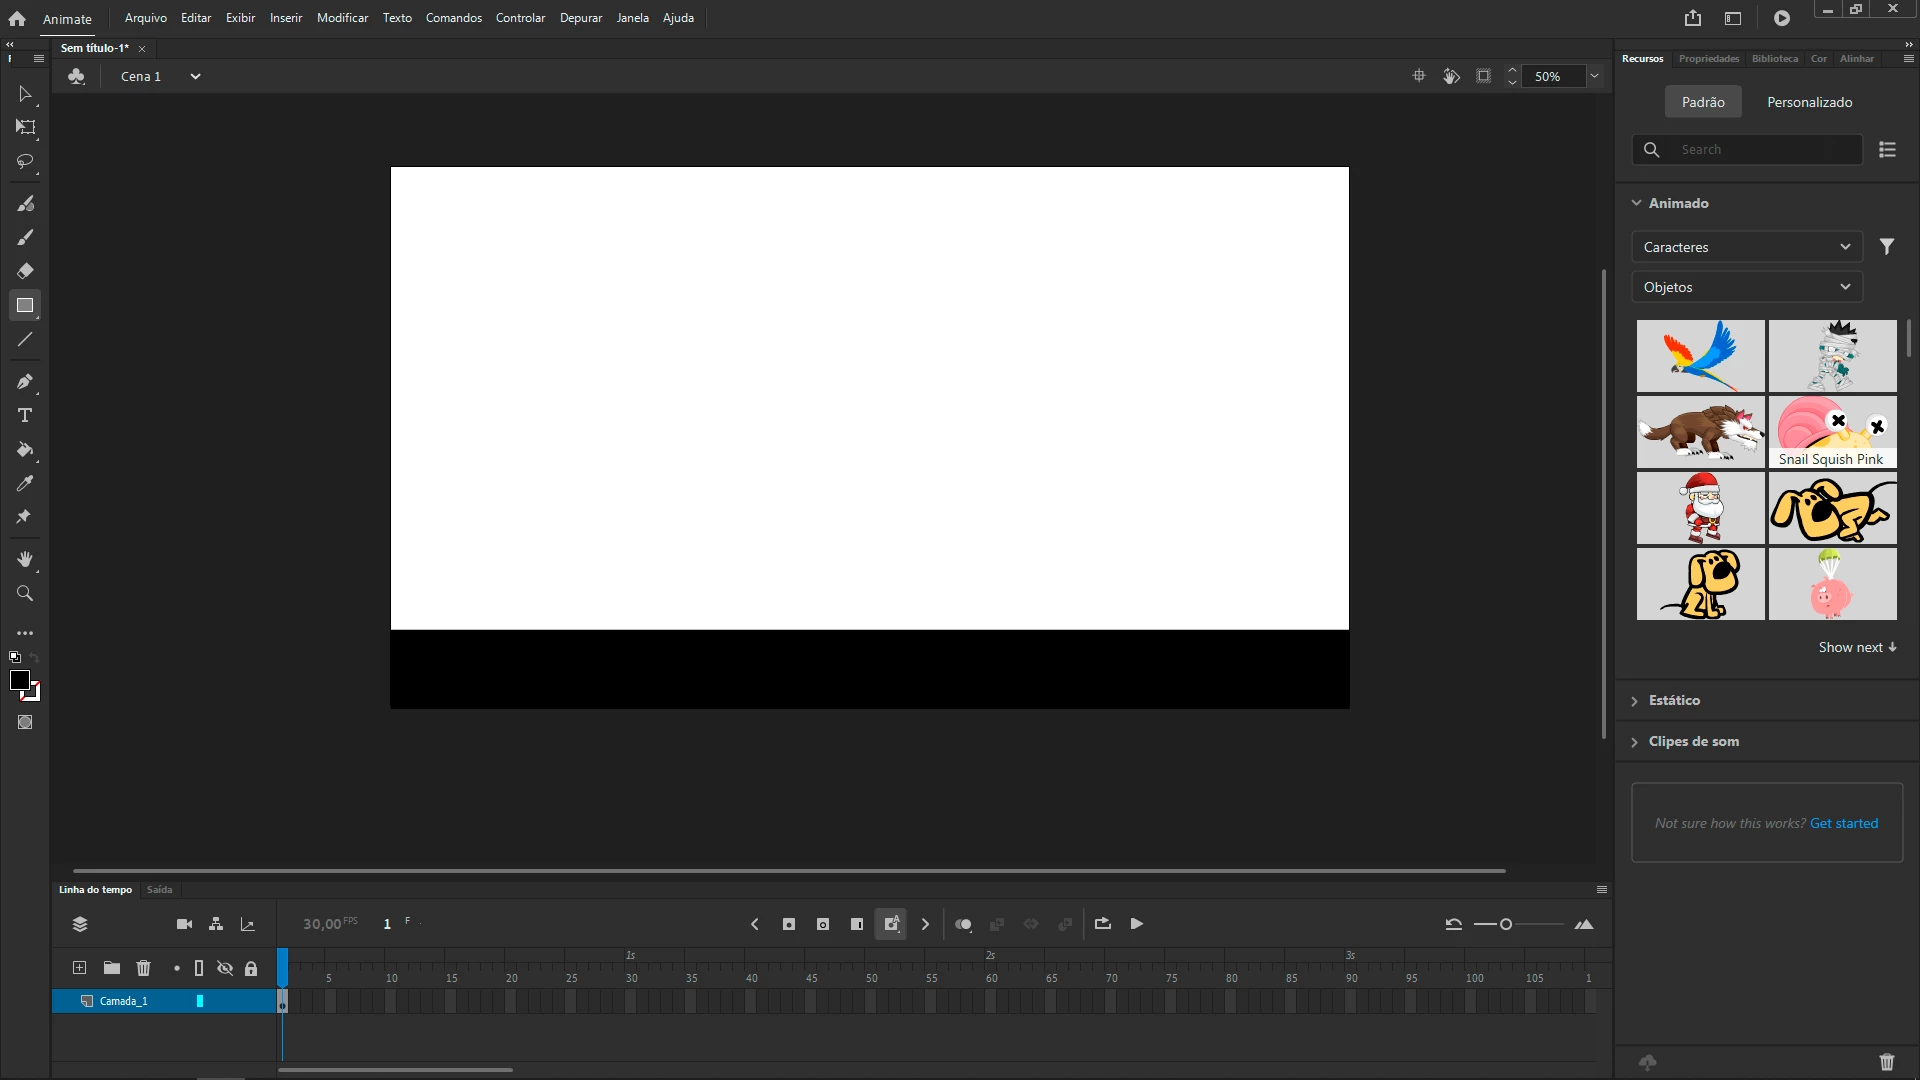Select the Zoom magnifier tool
Screen dimensions: 1920x1080
point(25,594)
